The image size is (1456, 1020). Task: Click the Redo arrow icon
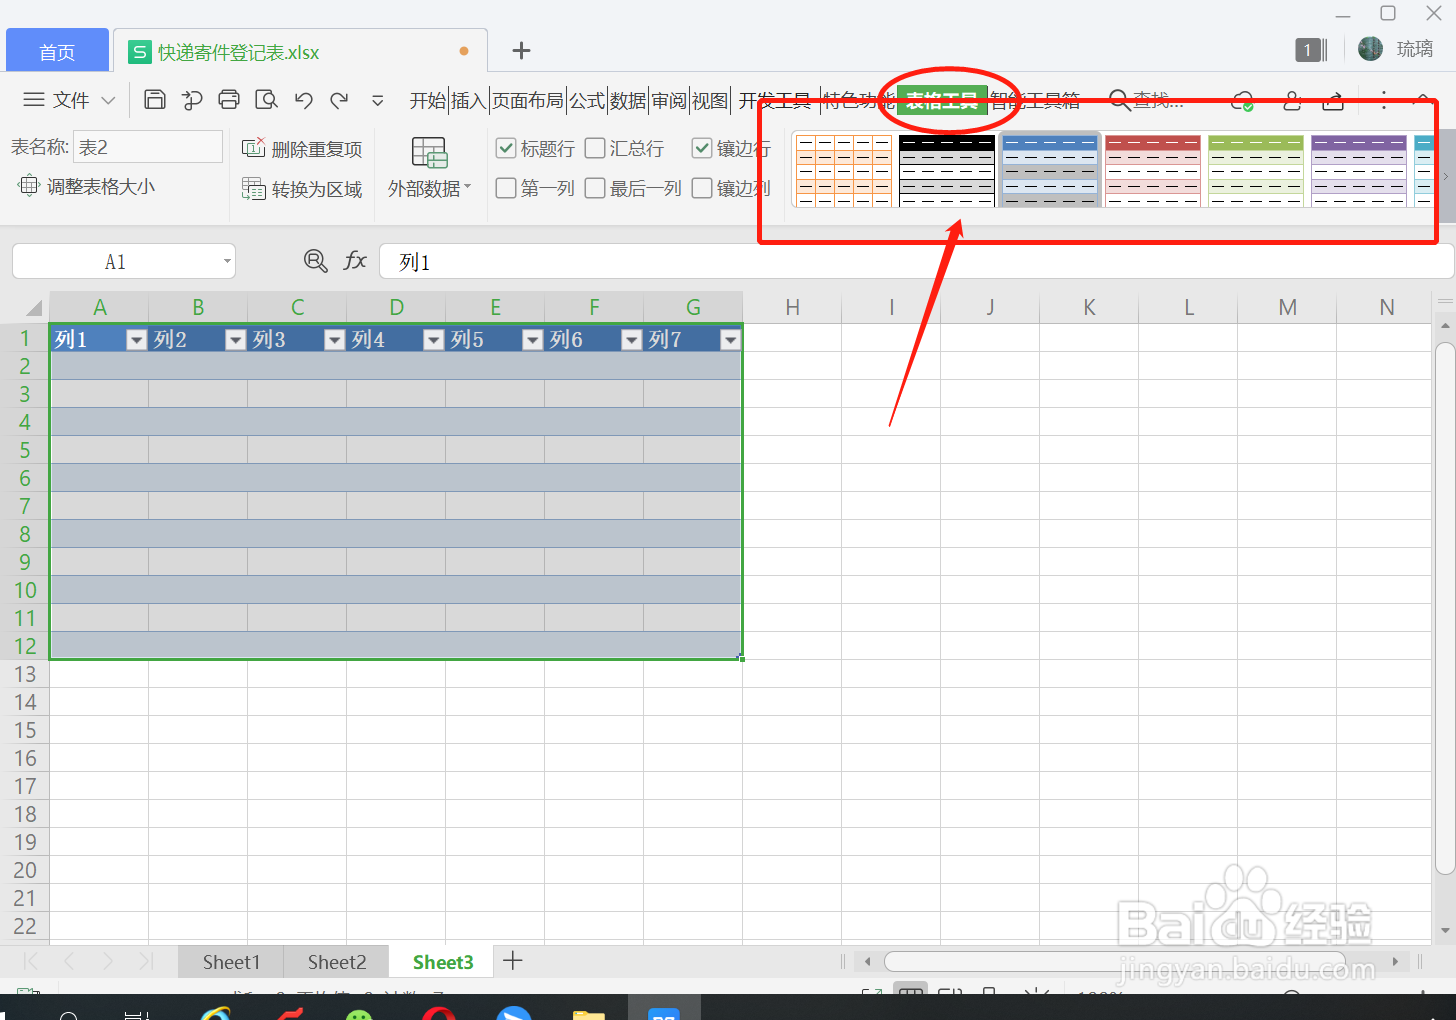[340, 100]
